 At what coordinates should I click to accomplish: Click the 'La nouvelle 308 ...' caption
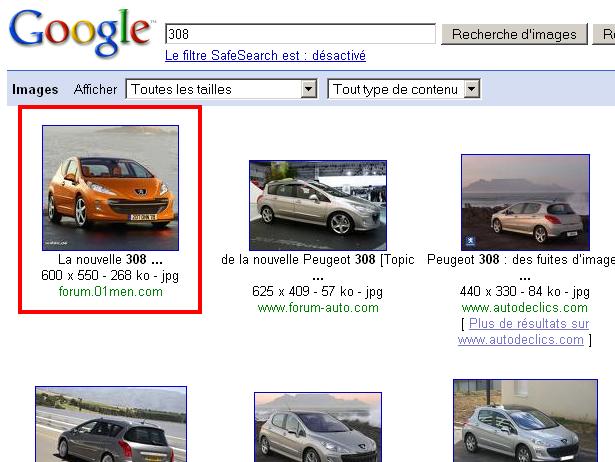pyautogui.click(x=110, y=259)
